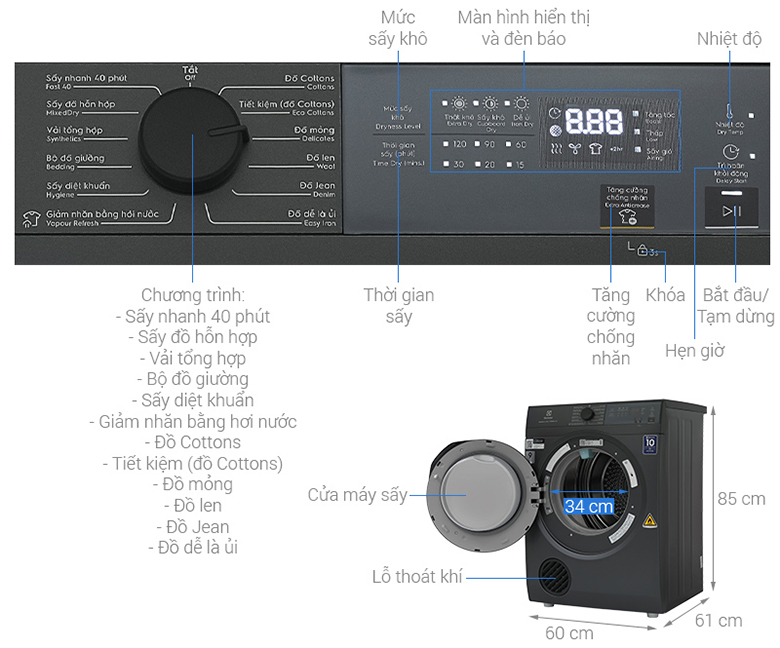
Task: Click the fan icon on display
Action: 576,148
